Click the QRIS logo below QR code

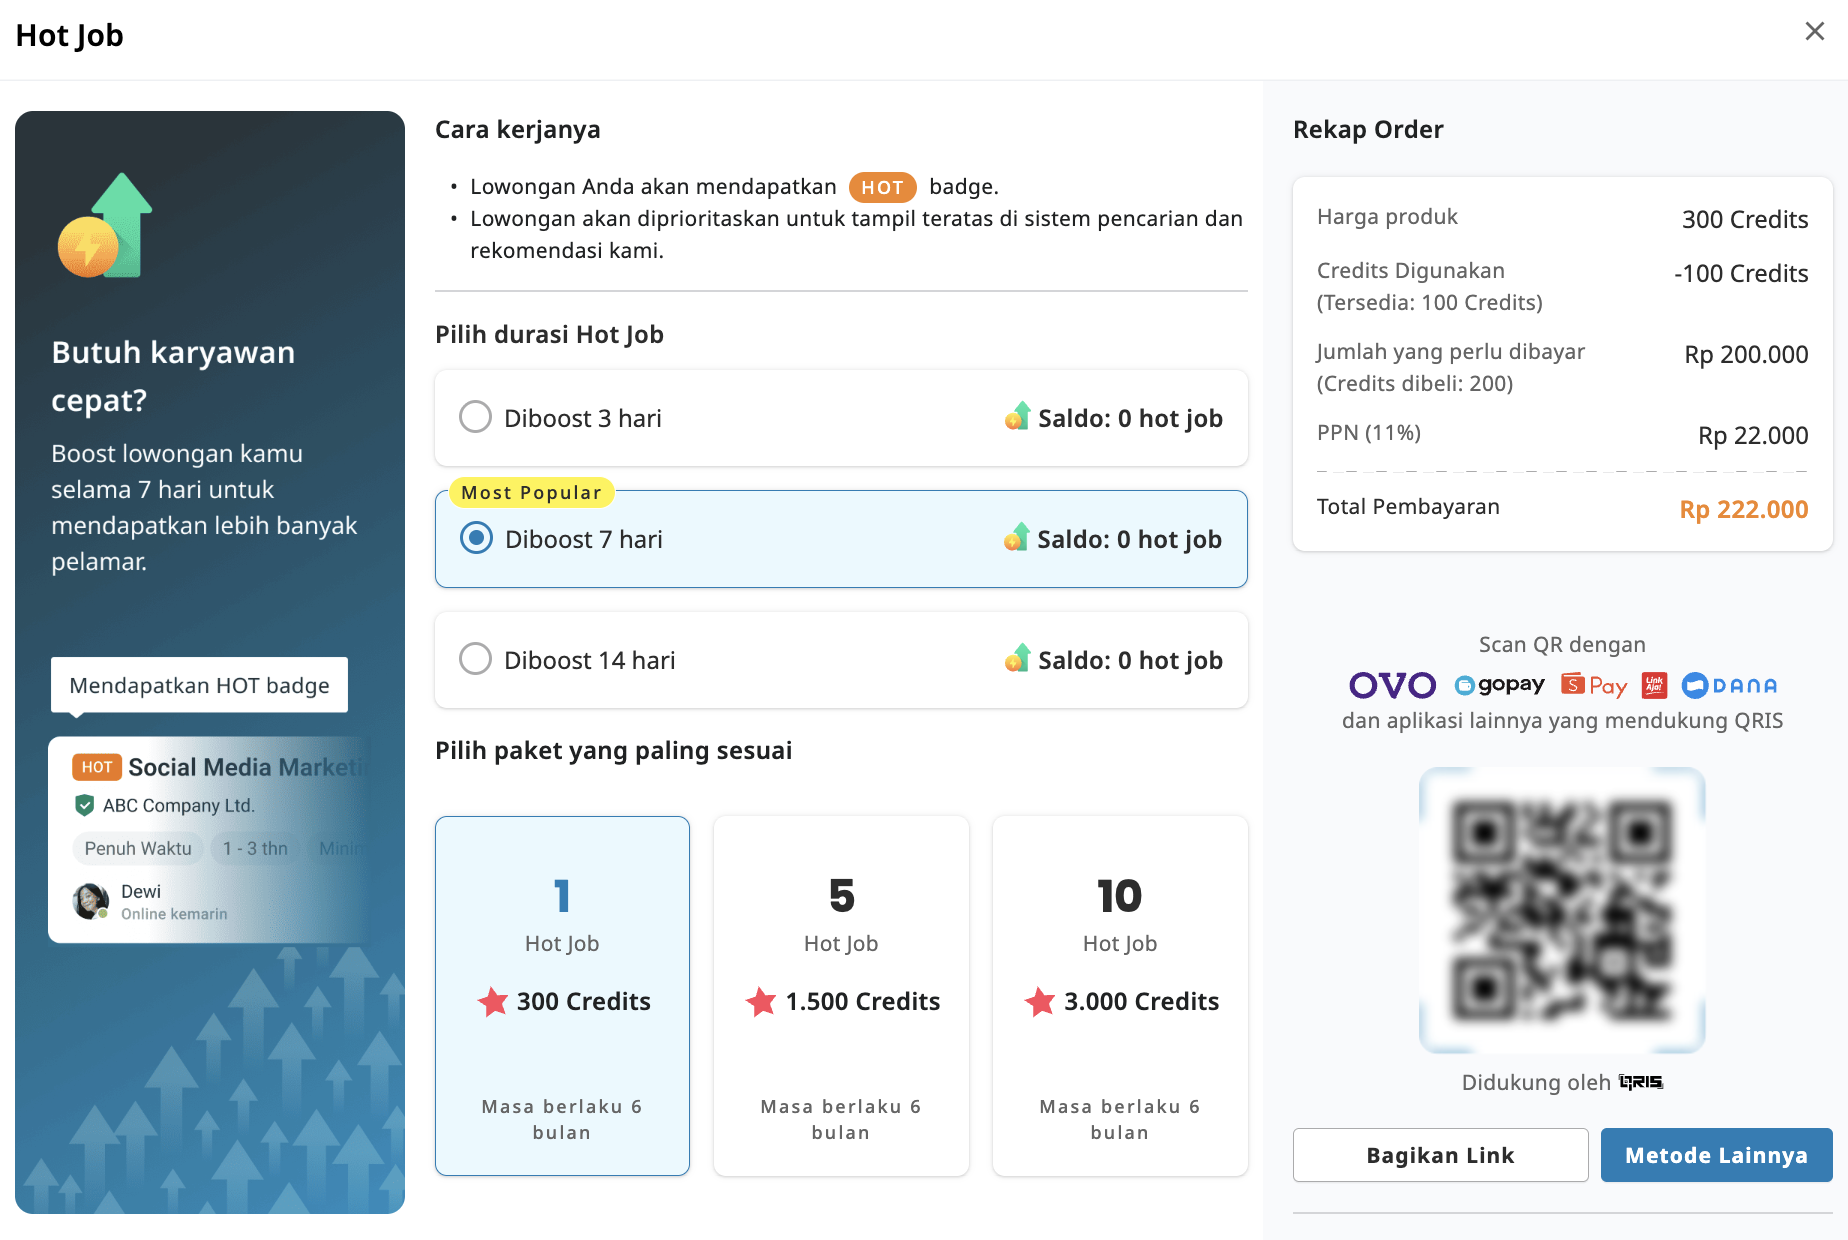tap(1641, 1082)
